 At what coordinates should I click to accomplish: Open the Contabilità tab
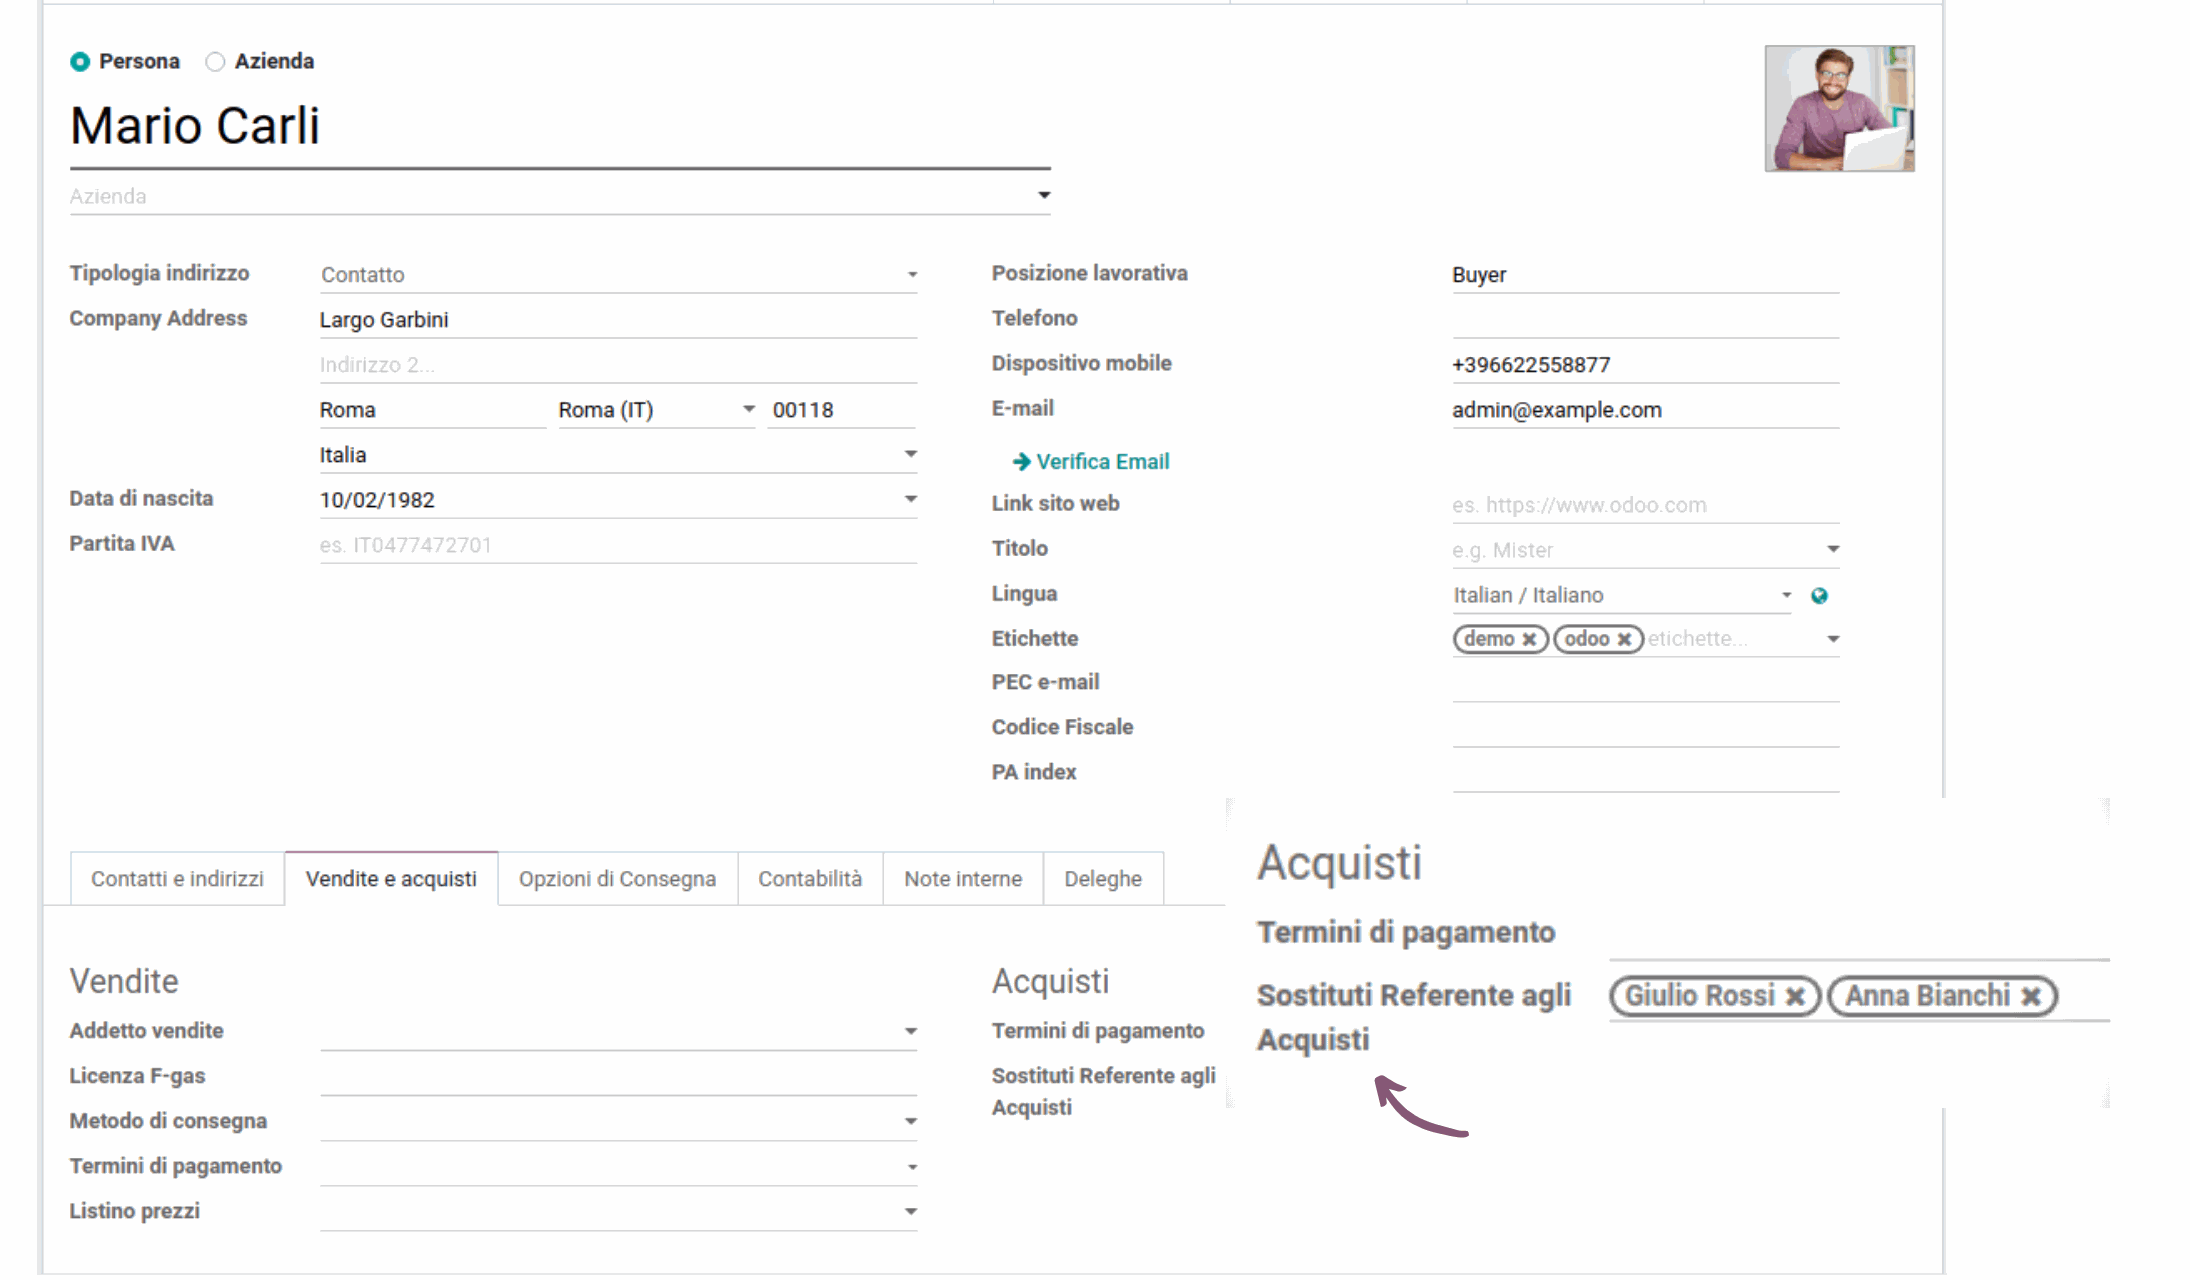click(x=810, y=878)
